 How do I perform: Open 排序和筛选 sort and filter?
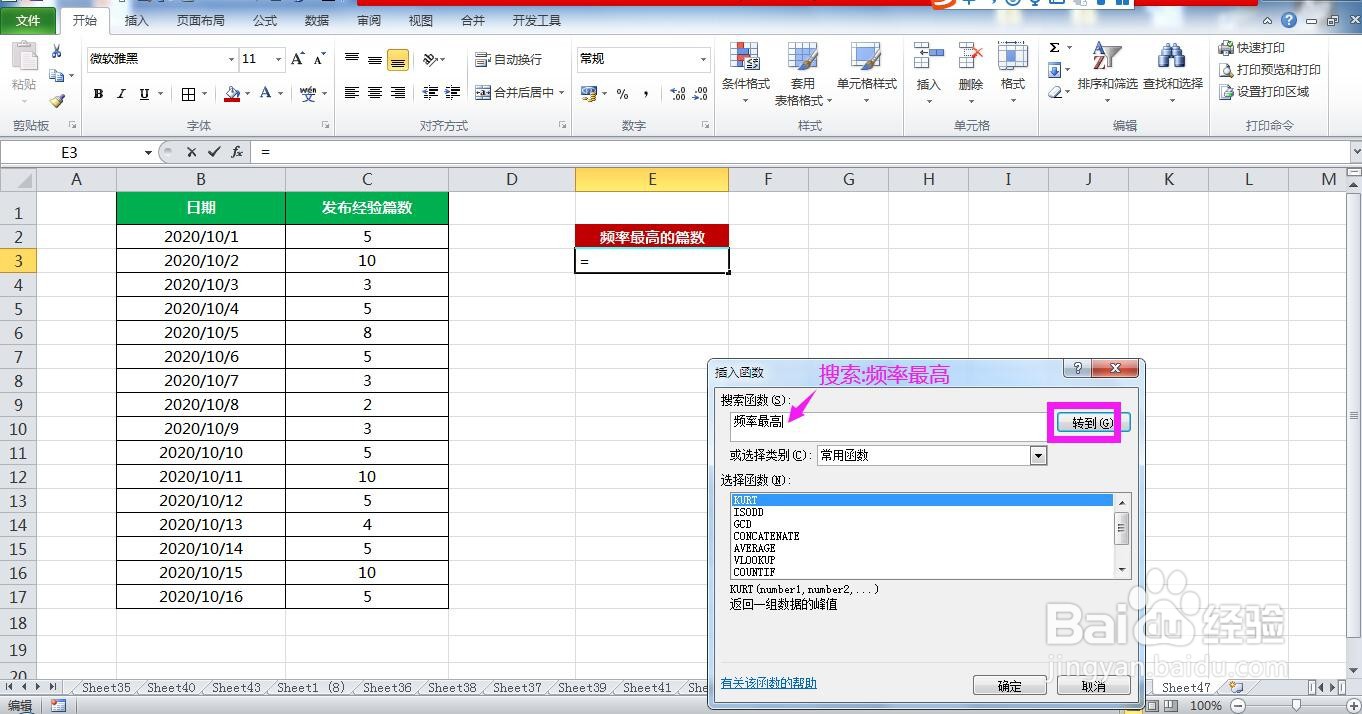1107,73
